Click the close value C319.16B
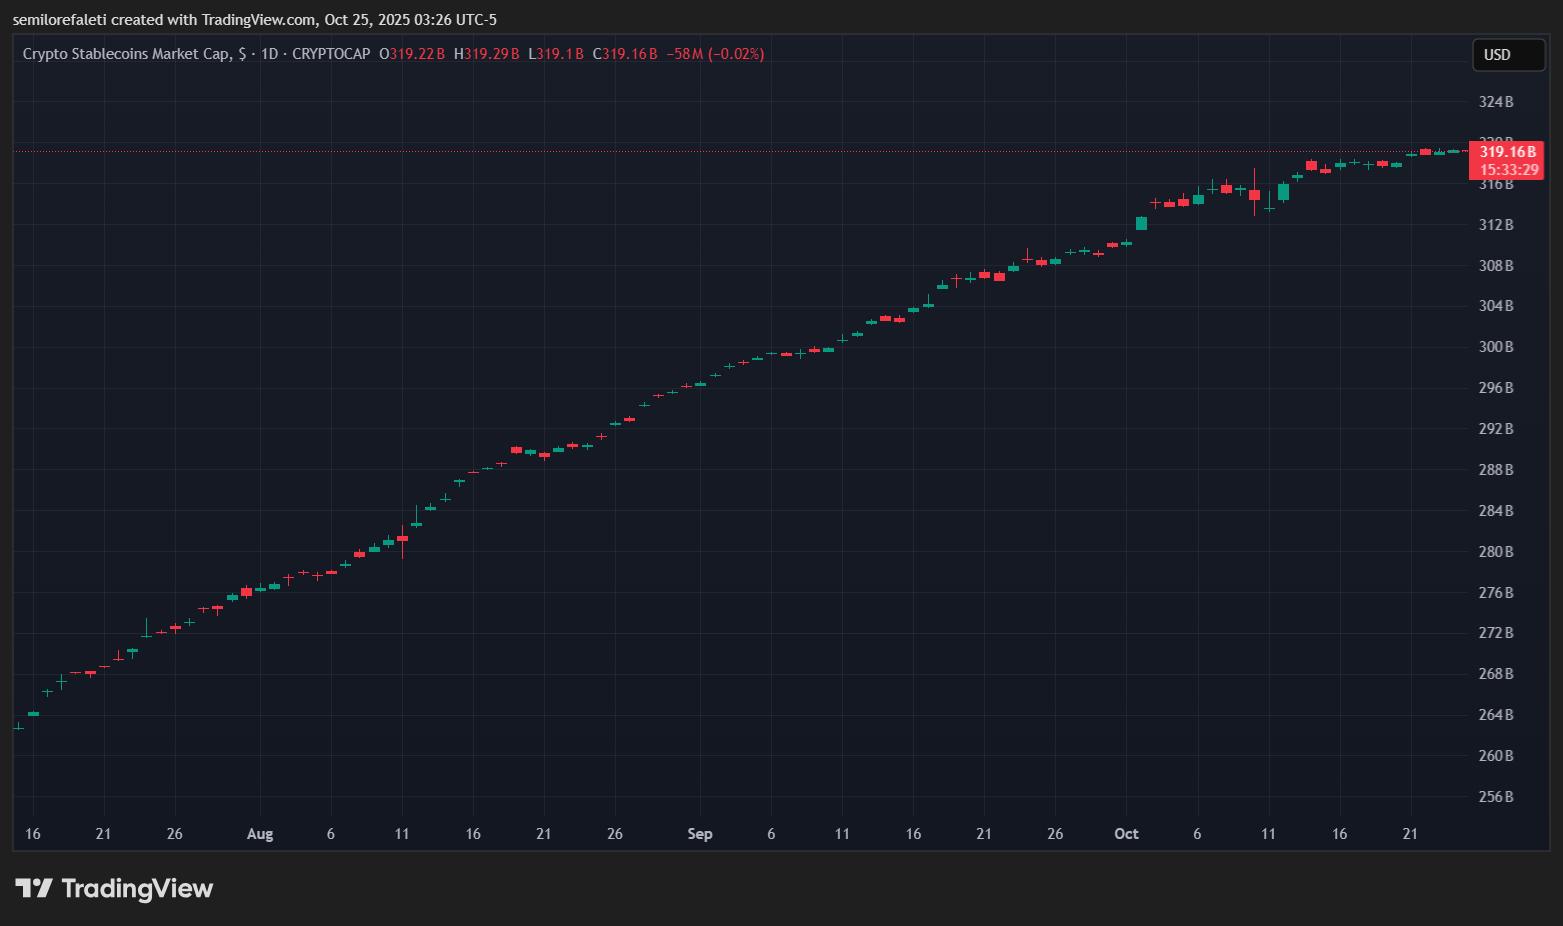 [x=625, y=54]
